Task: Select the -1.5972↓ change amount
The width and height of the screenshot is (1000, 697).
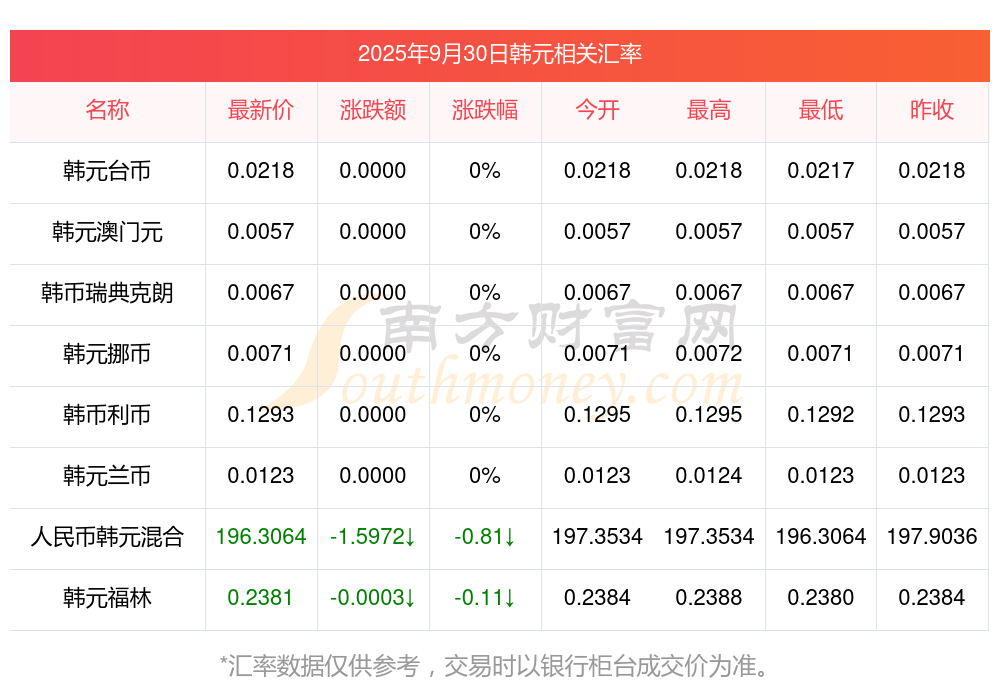Action: [x=373, y=537]
